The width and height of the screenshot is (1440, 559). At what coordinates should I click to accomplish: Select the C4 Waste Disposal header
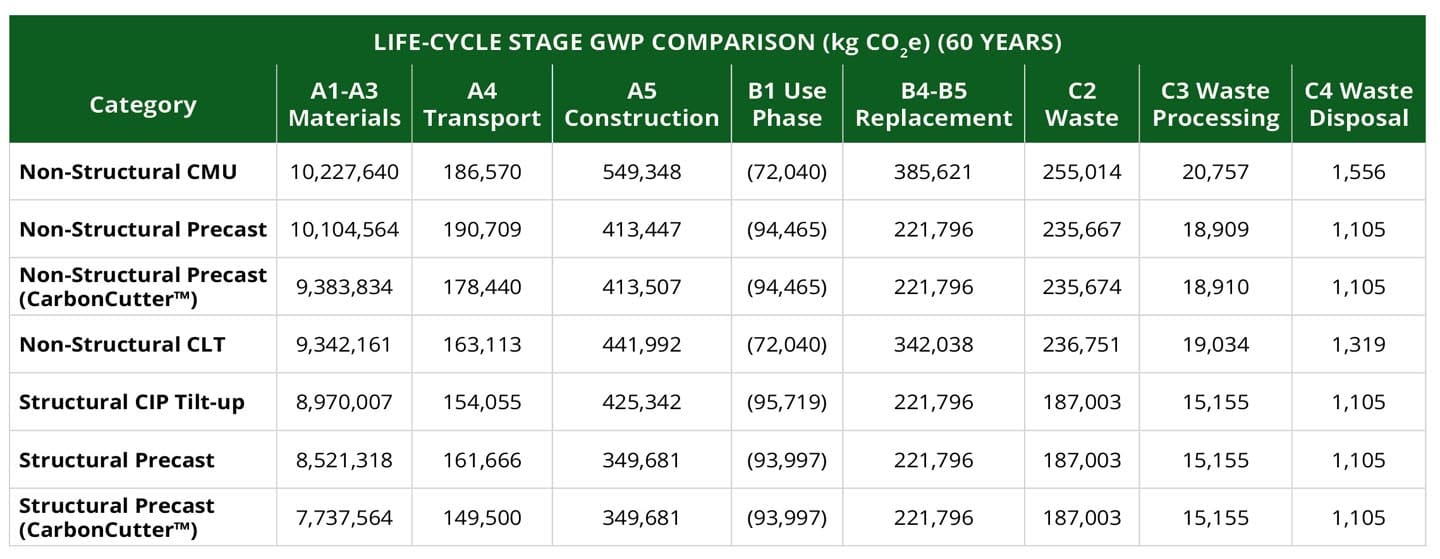point(1359,104)
